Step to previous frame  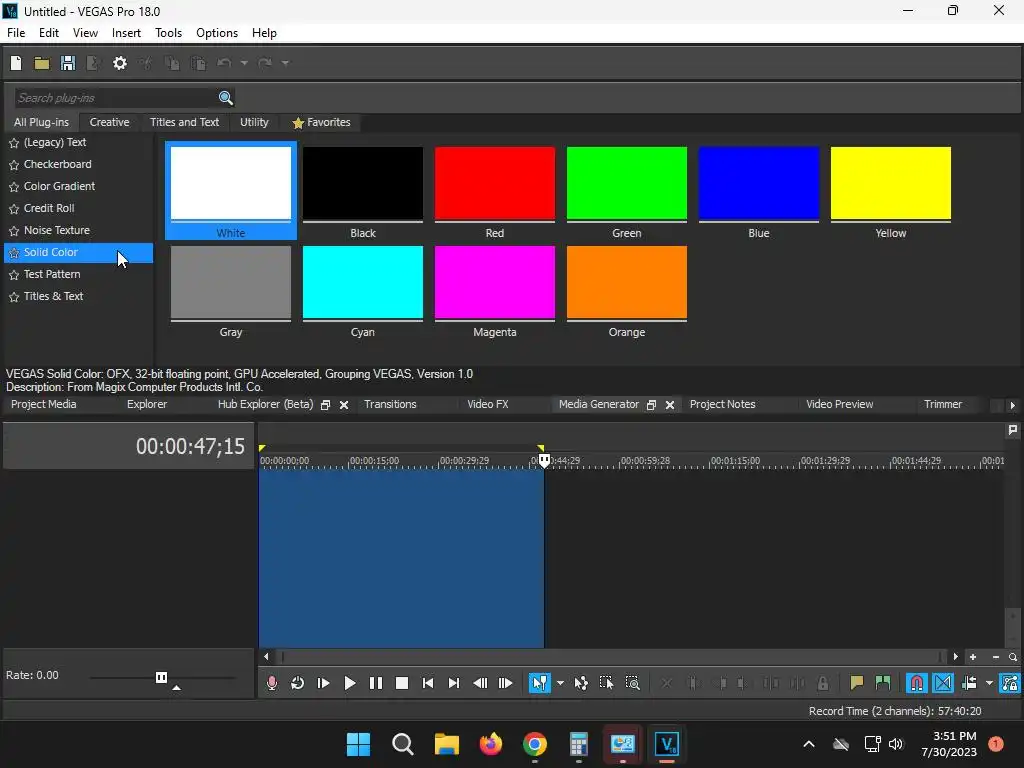[x=480, y=683]
